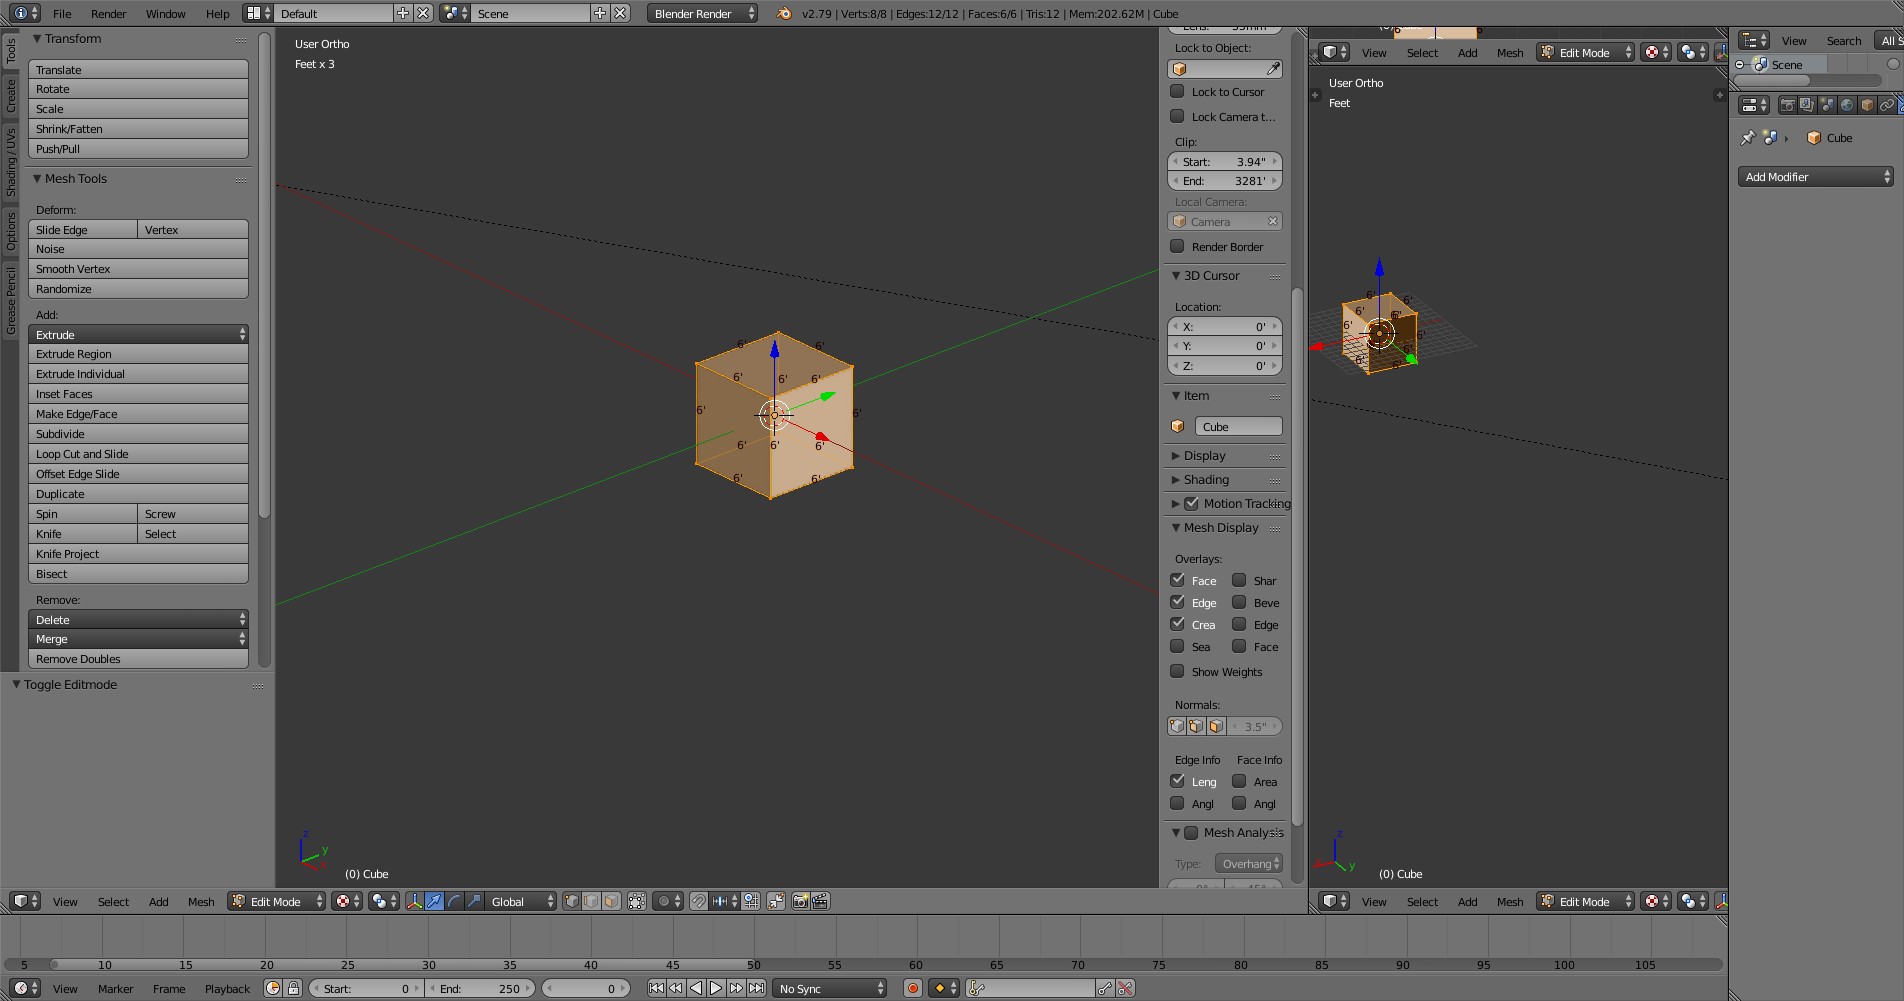
Task: Click the Remove Doubles button
Action: tap(138, 659)
